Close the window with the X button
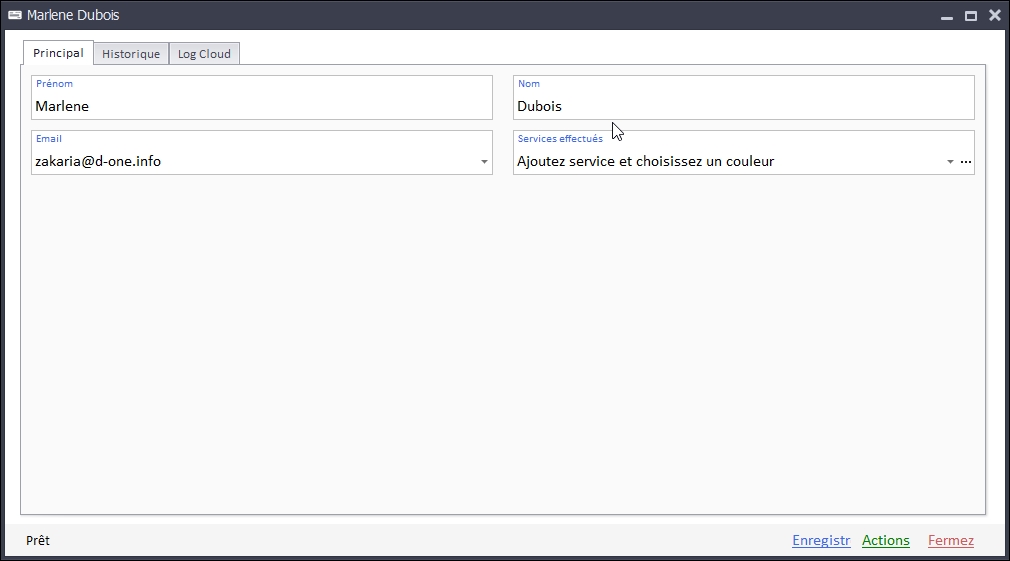The width and height of the screenshot is (1010, 561). [994, 15]
